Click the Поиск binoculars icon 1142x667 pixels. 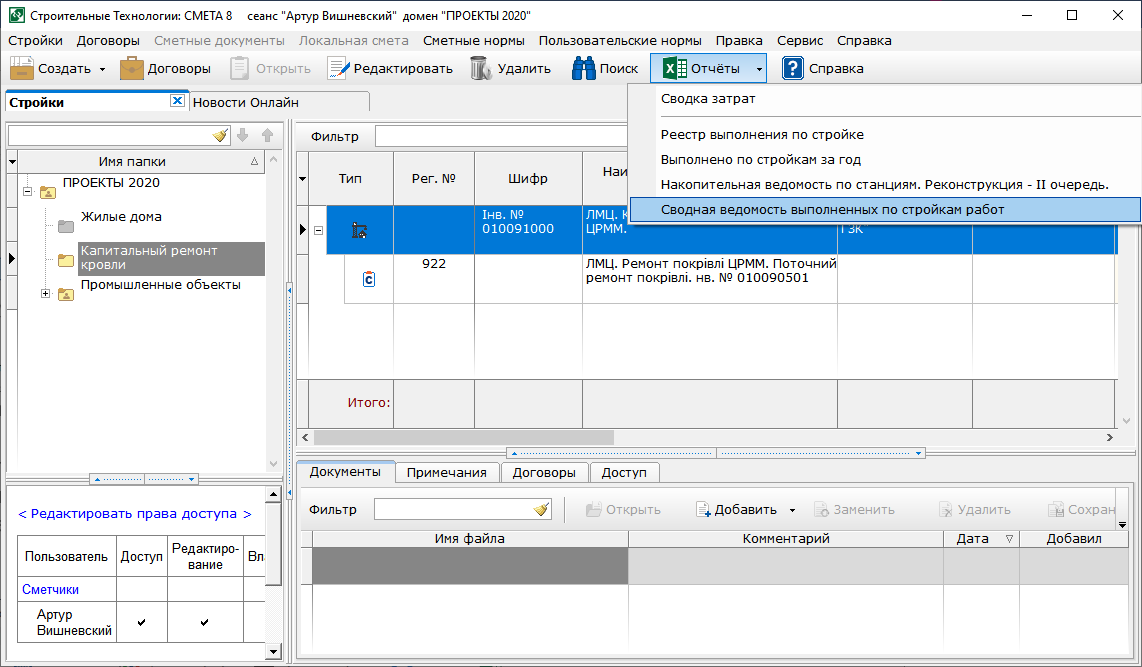pyautogui.click(x=584, y=68)
